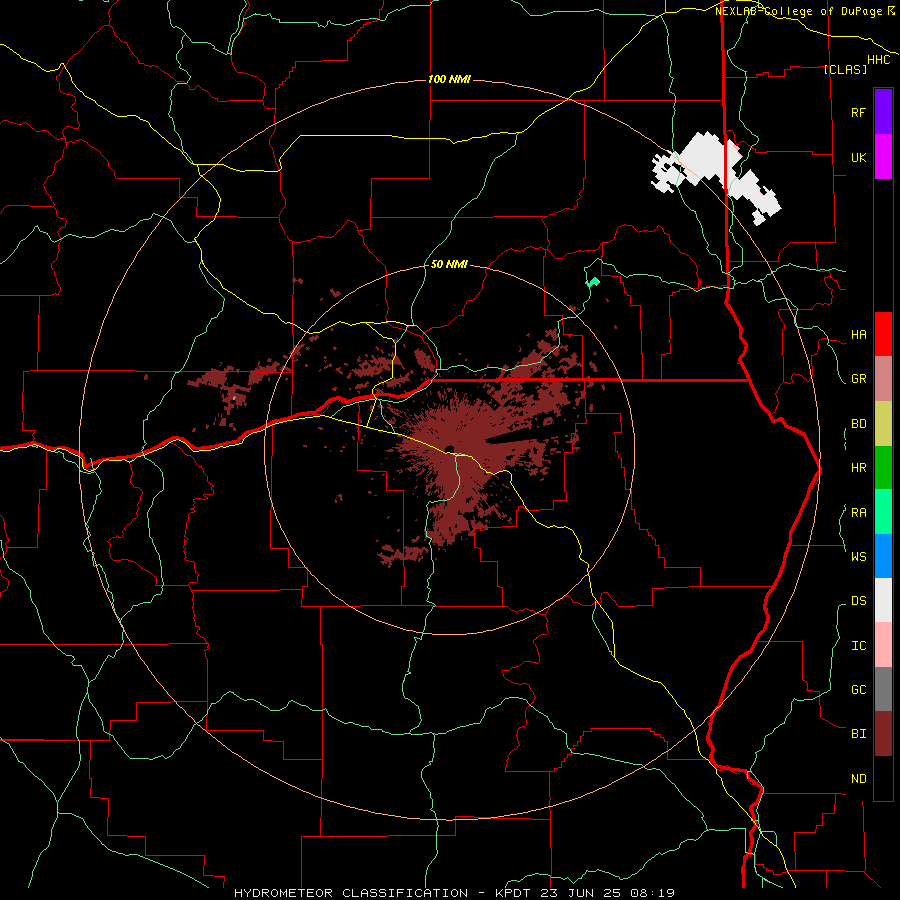Viewport: 900px width, 900px height.
Task: Click the BI legend label
Action: (x=858, y=734)
